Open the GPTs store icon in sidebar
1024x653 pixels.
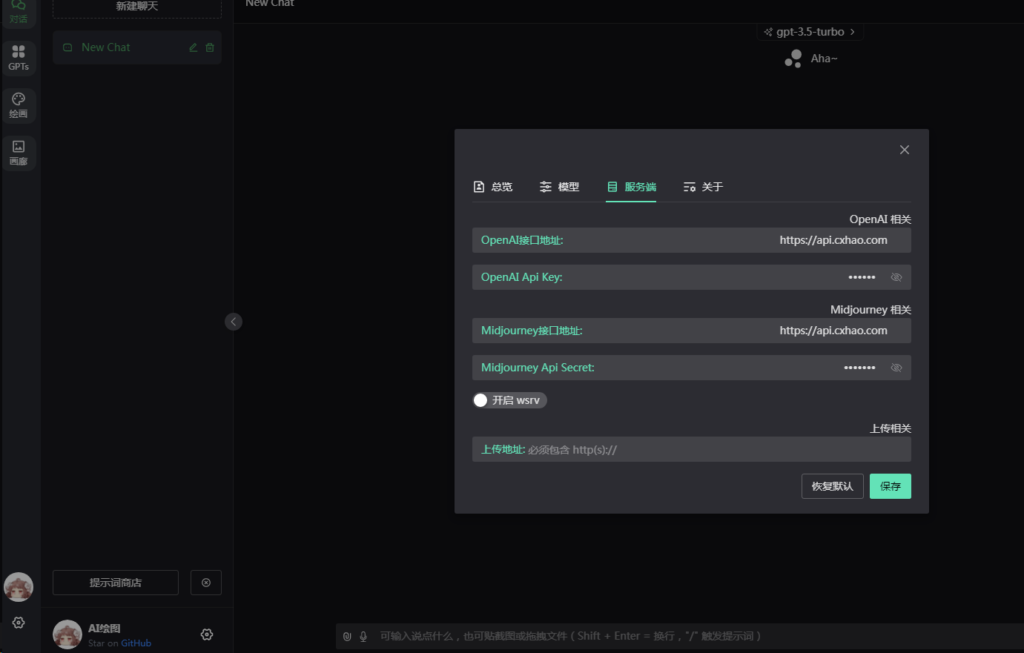(18, 57)
